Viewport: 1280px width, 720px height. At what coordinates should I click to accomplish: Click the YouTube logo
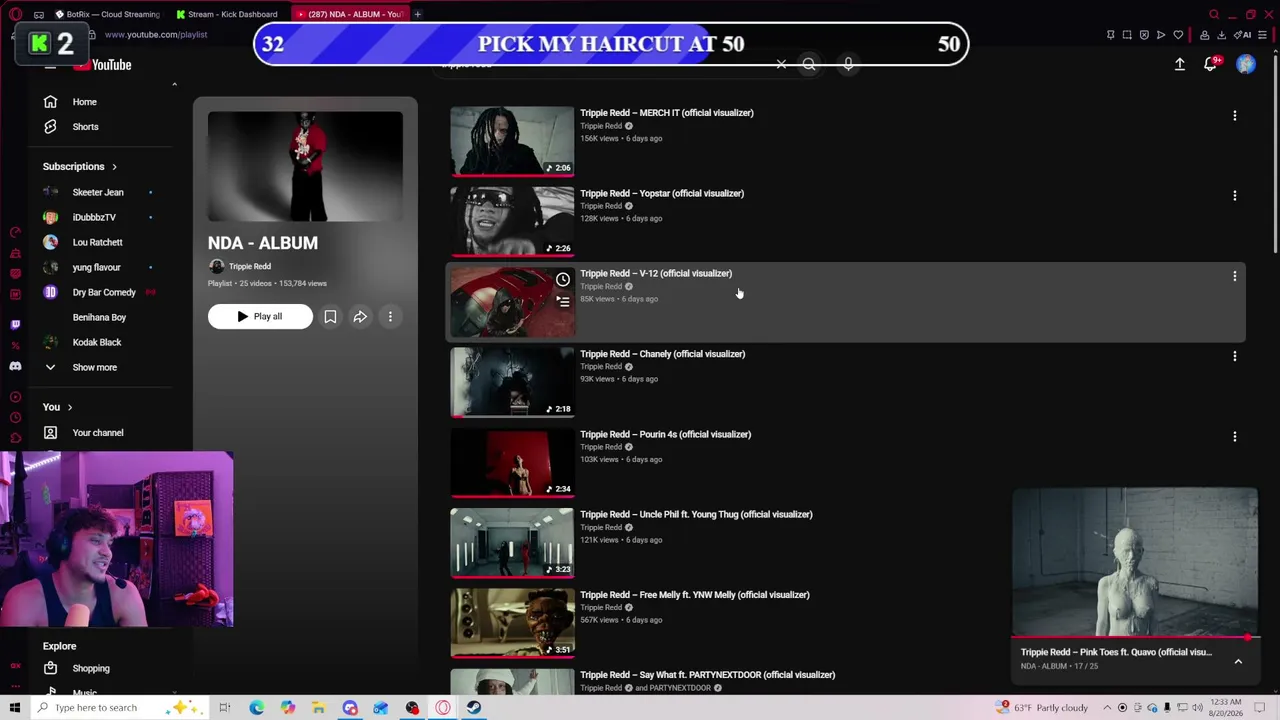pos(102,65)
